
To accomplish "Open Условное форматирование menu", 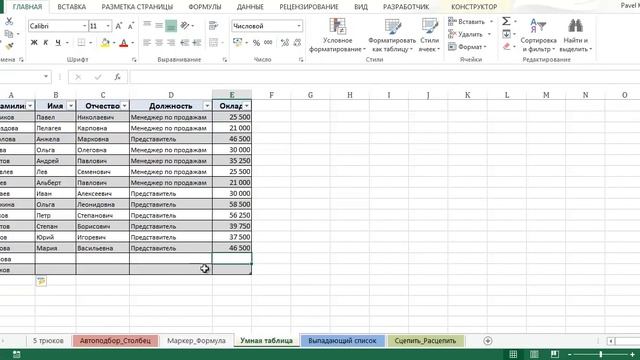I will tap(337, 35).
